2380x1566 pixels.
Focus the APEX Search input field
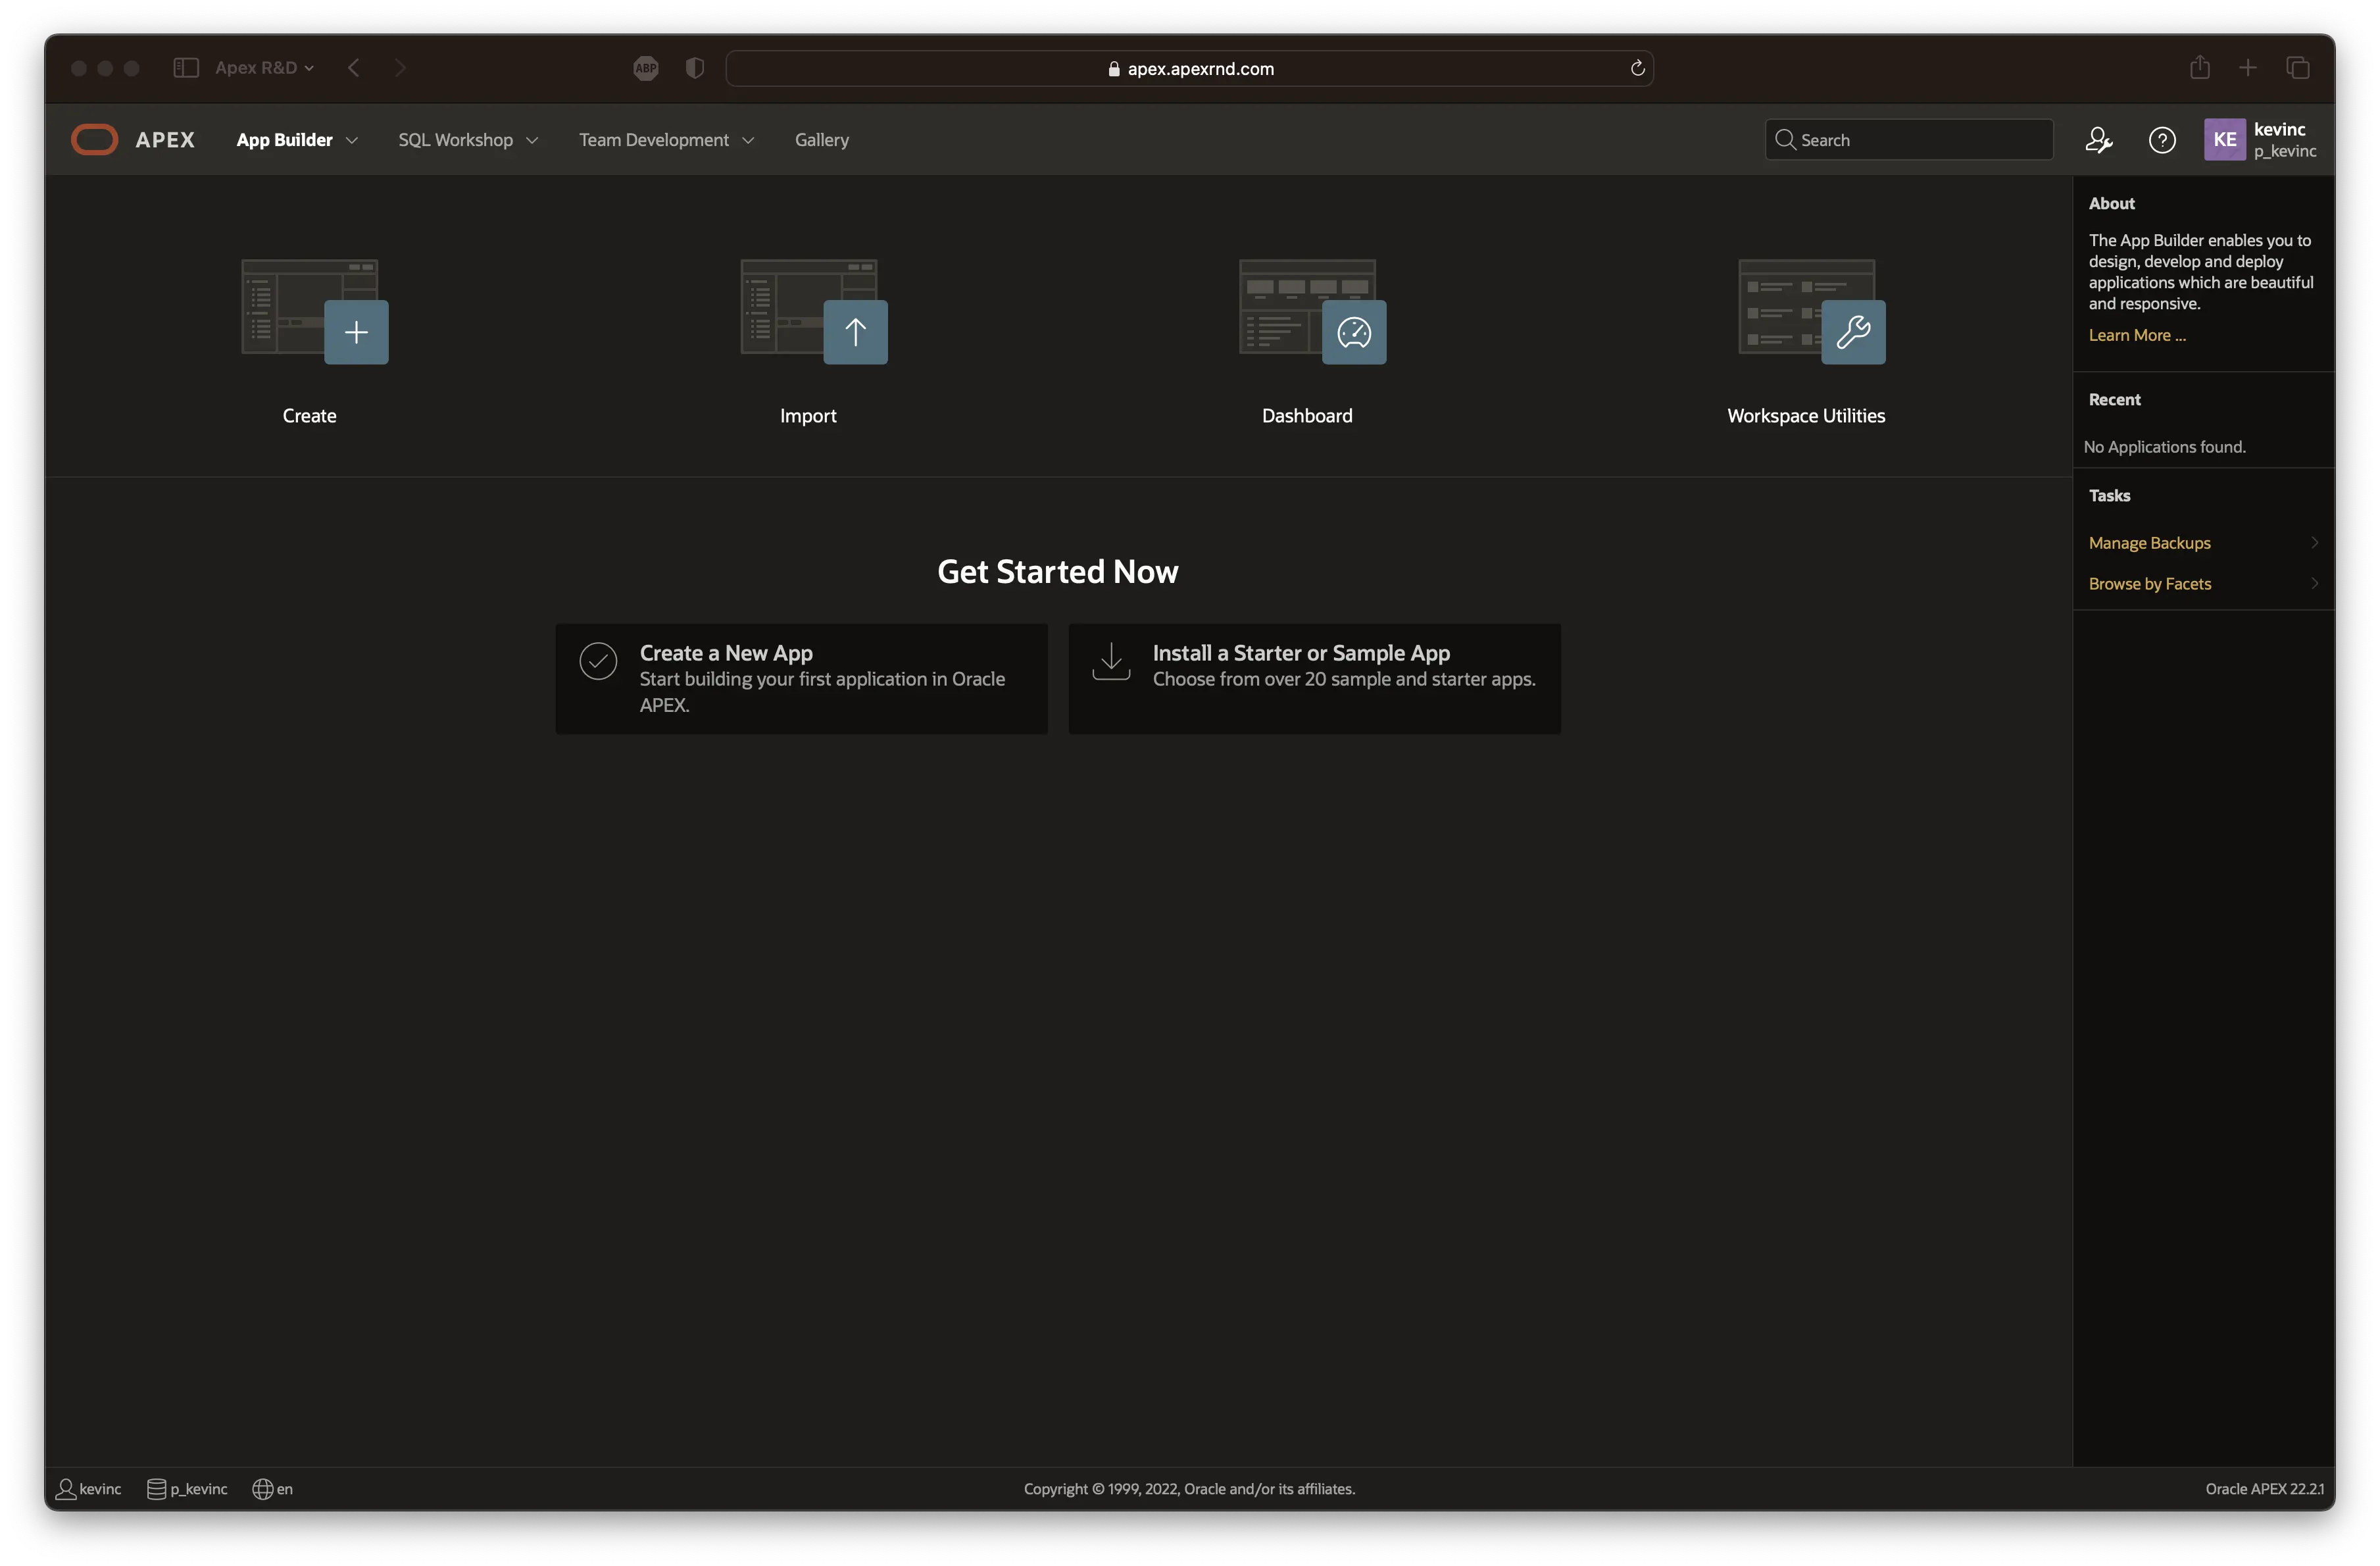point(1909,139)
